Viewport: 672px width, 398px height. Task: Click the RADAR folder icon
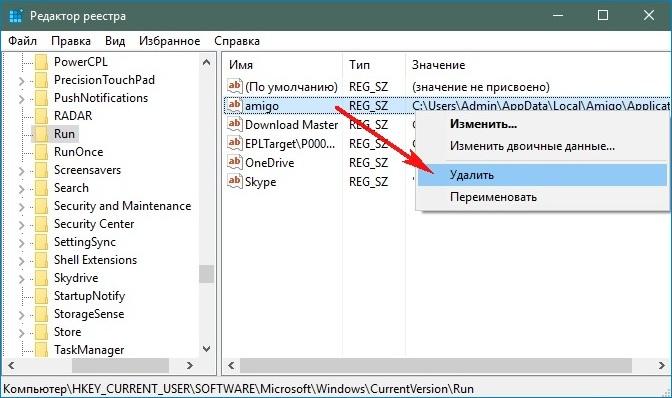click(41, 116)
